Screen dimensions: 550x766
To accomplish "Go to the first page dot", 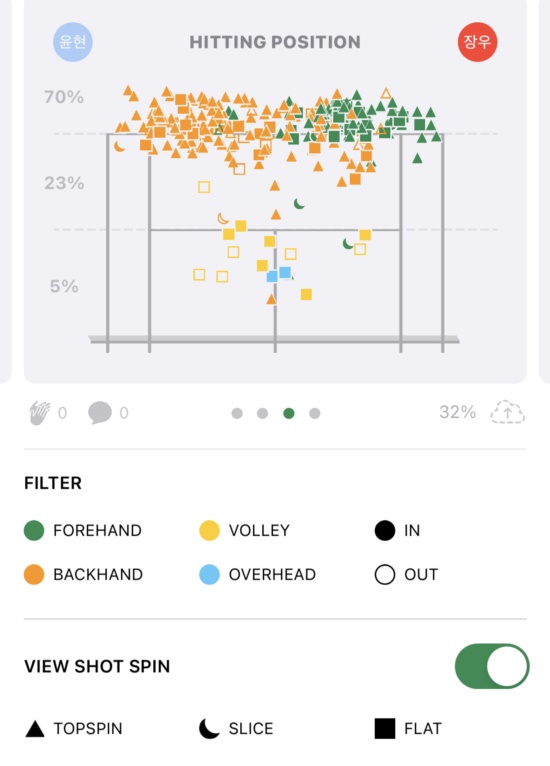I will point(237,413).
